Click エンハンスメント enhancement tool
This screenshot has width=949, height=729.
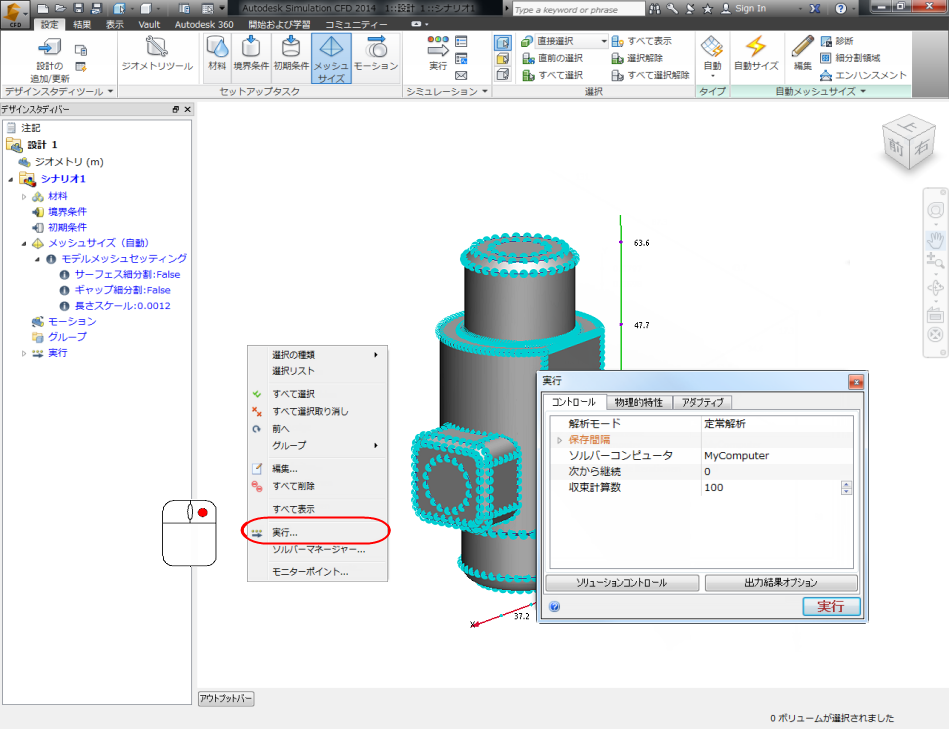click(864, 75)
